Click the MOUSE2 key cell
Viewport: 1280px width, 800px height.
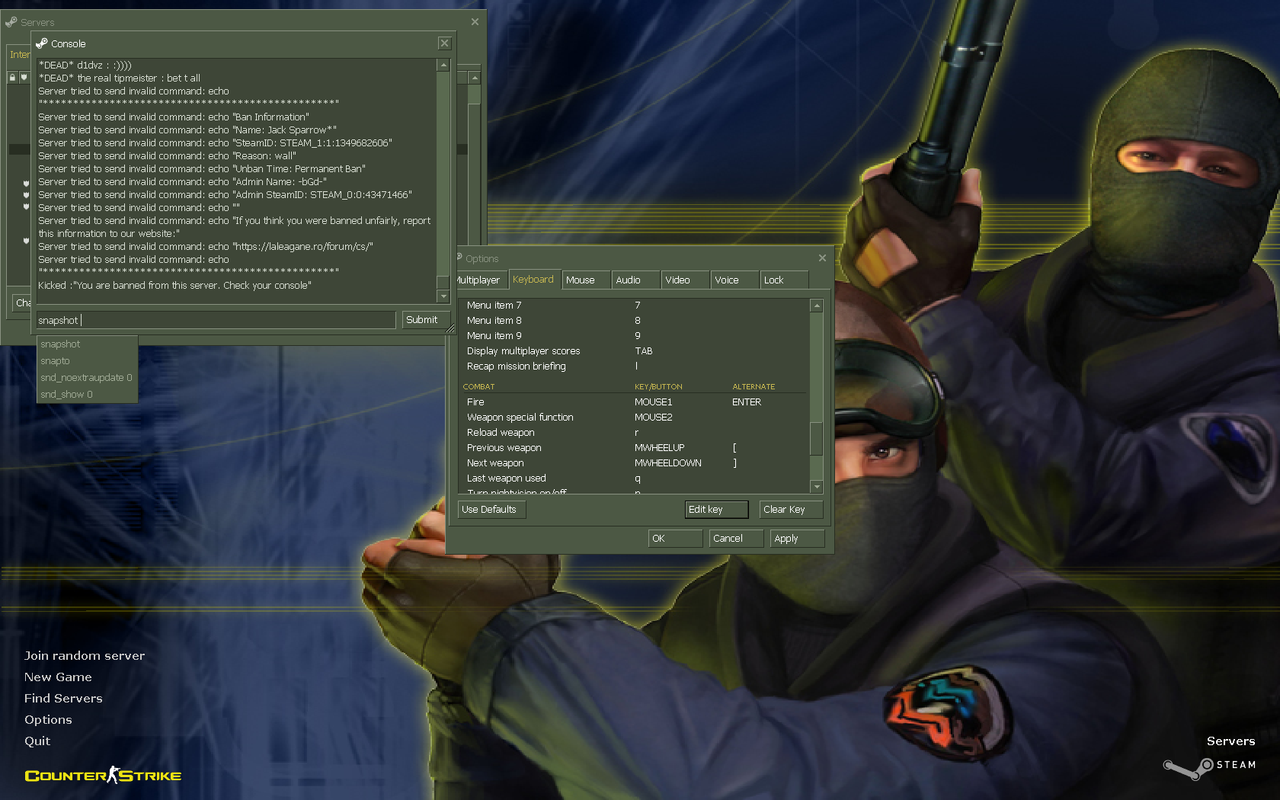654,417
